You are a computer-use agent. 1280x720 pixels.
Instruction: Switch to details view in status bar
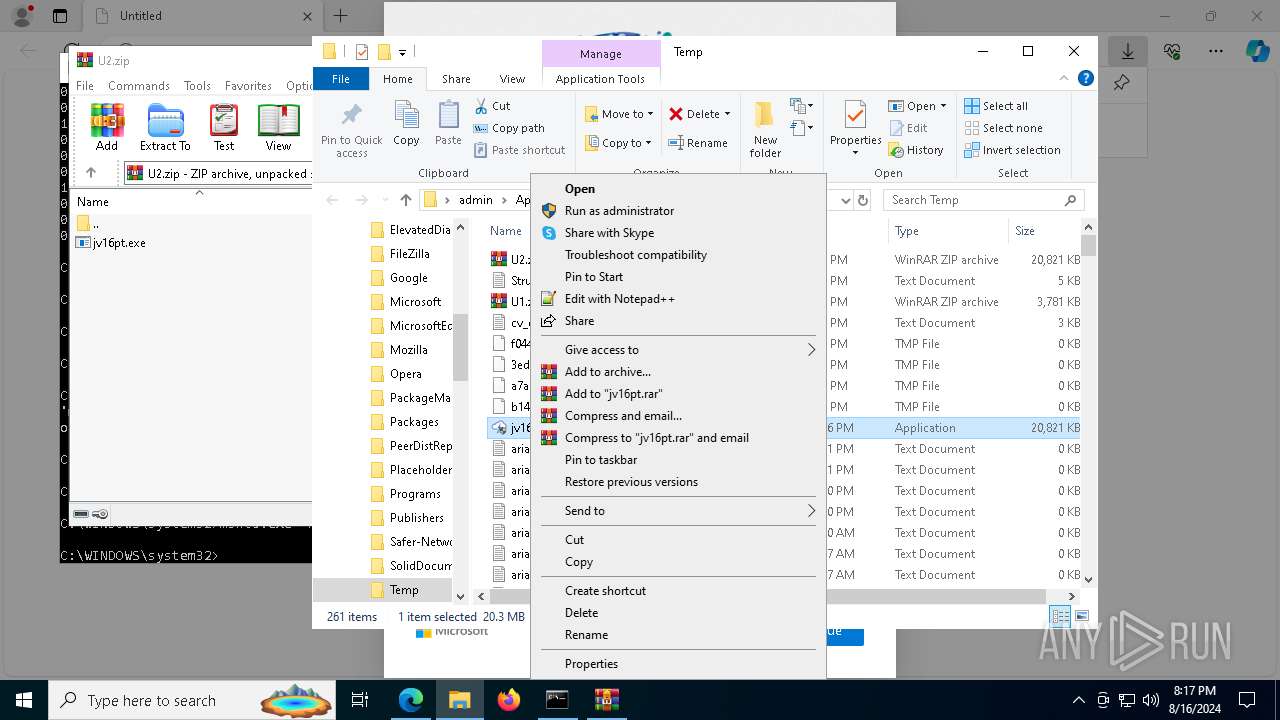click(1059, 617)
